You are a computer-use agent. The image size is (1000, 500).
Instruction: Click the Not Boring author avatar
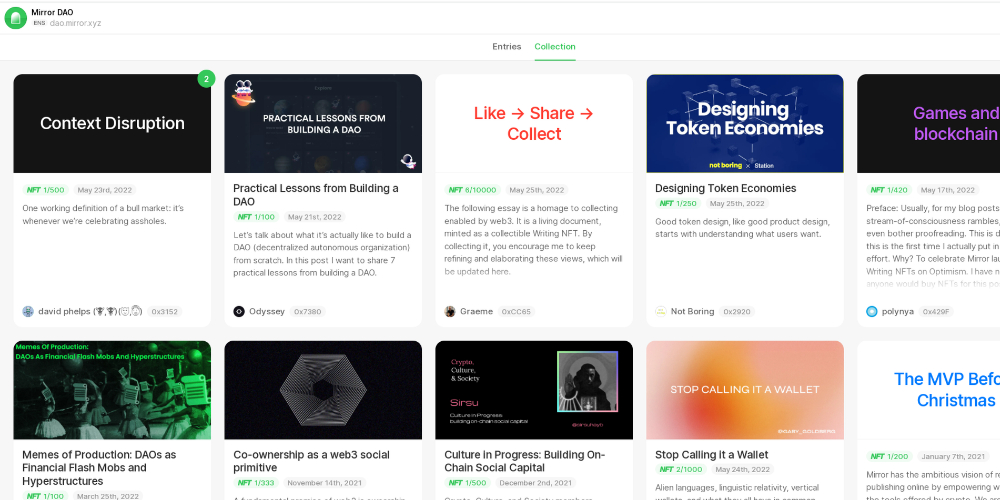click(x=661, y=312)
